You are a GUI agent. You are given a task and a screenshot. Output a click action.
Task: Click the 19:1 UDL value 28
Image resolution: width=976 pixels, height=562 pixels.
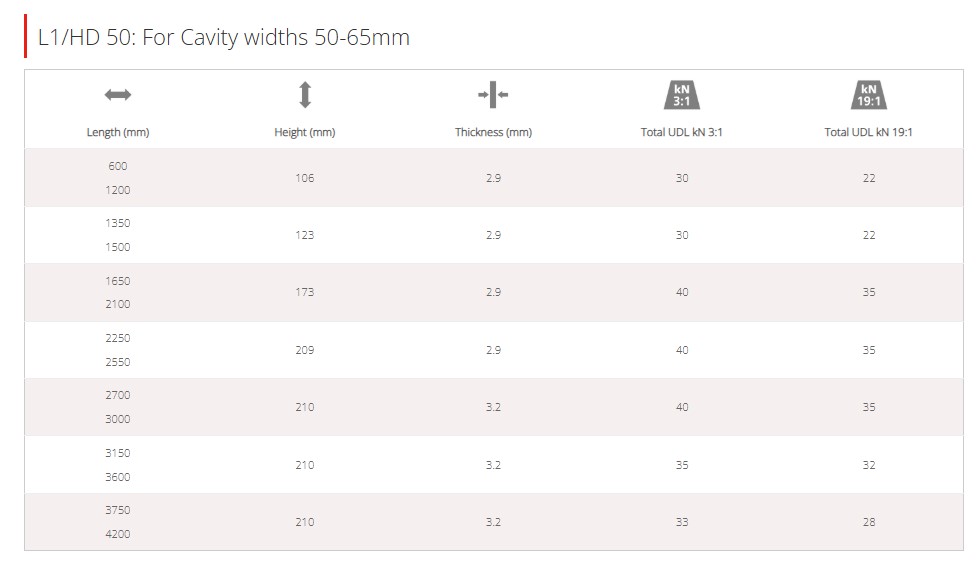(x=869, y=522)
